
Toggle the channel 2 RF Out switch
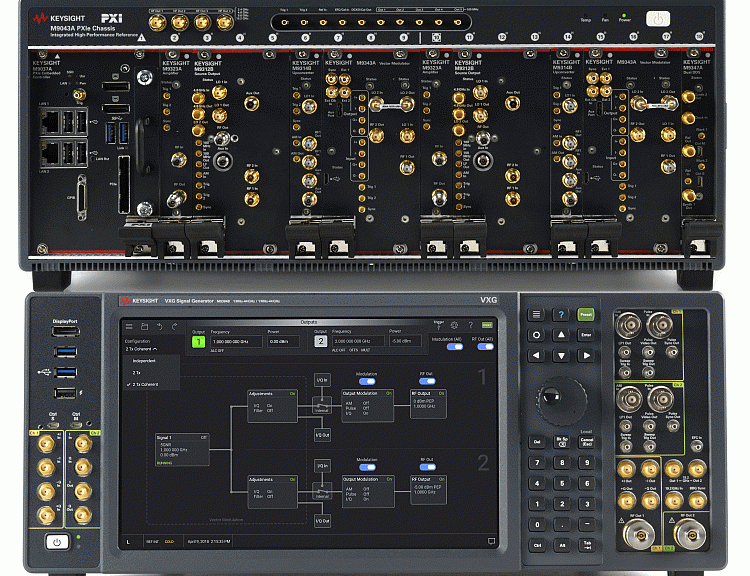pos(427,467)
